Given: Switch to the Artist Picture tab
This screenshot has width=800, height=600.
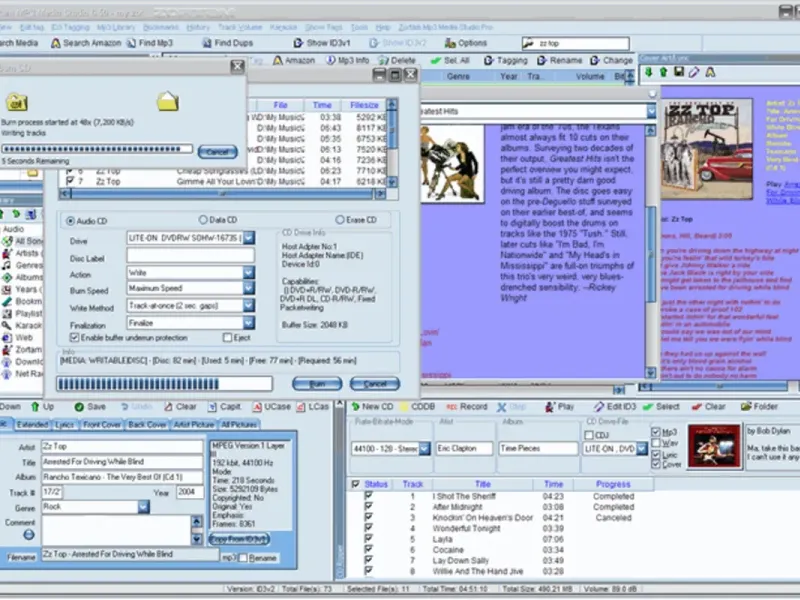Looking at the screenshot, I should (x=194, y=424).
